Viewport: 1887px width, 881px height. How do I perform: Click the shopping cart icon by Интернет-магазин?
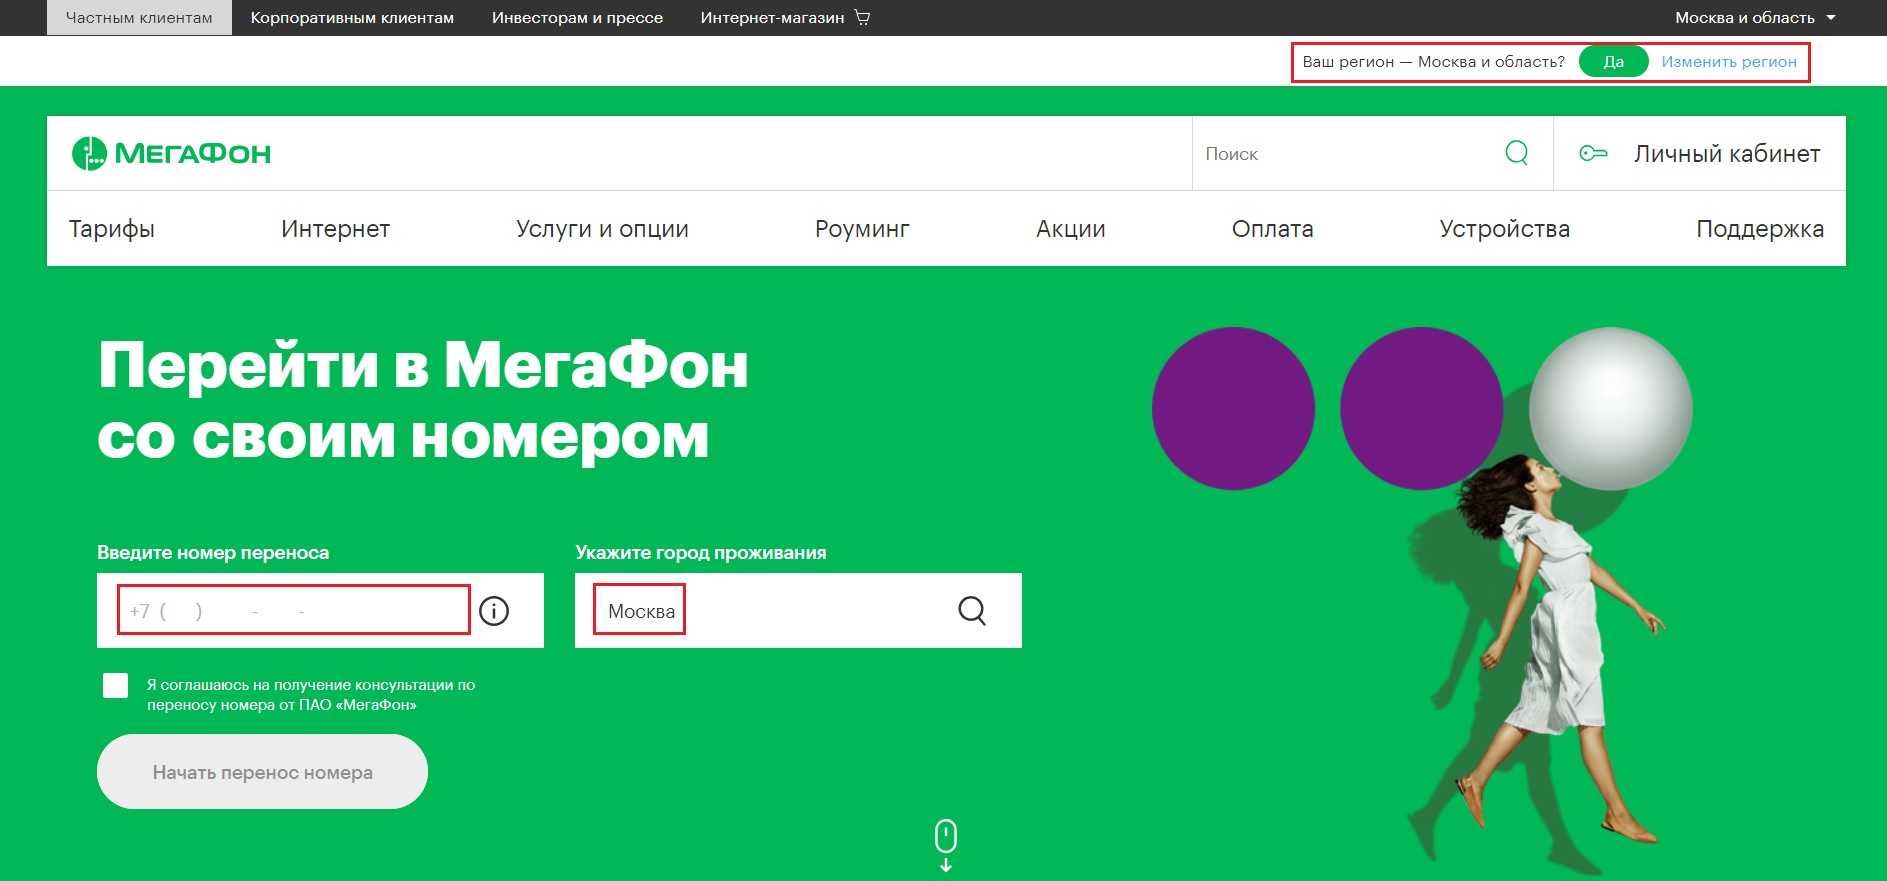(862, 18)
